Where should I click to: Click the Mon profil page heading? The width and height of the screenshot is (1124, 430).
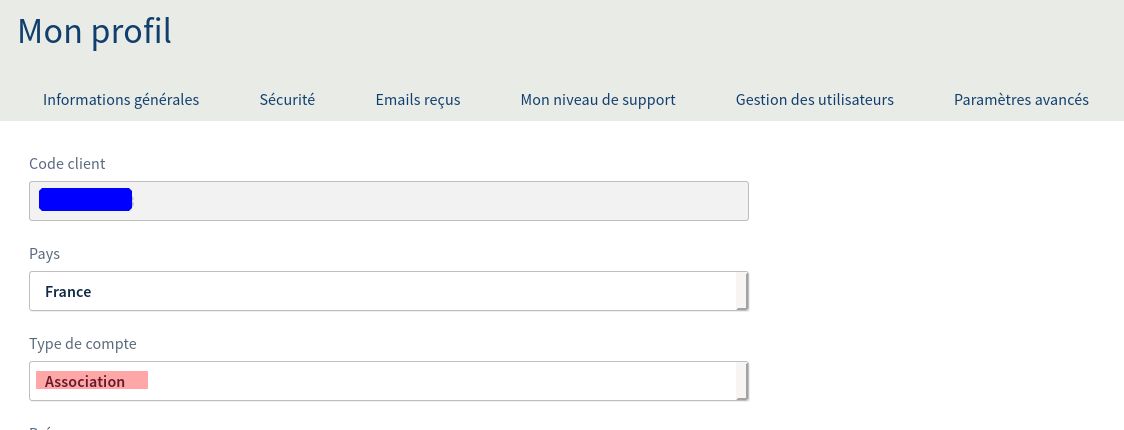coord(95,31)
